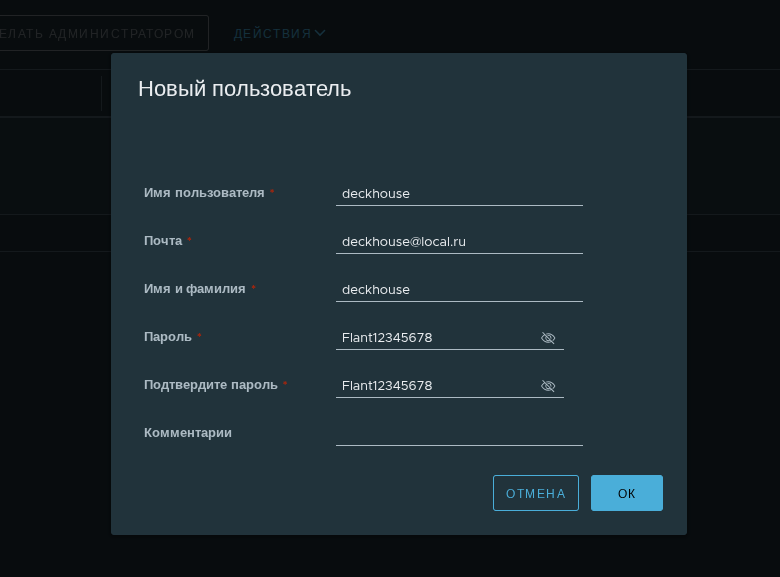This screenshot has height=577, width=780.
Task: Click inside the Пароль input field
Action: tap(436, 338)
